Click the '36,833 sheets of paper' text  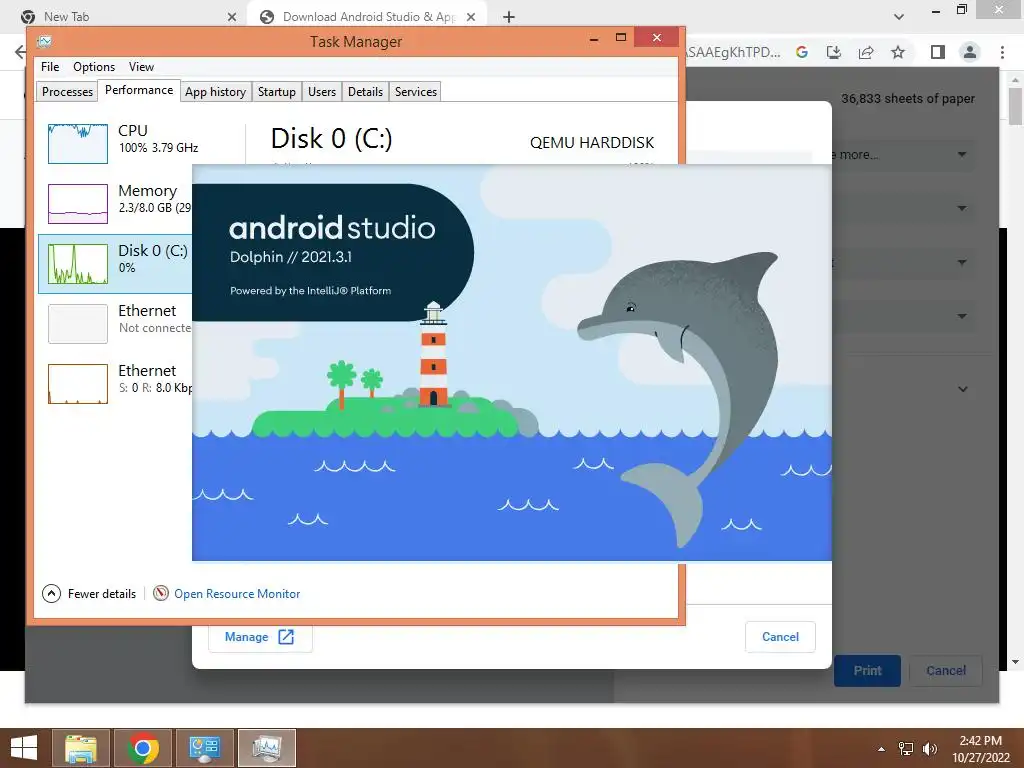(908, 99)
